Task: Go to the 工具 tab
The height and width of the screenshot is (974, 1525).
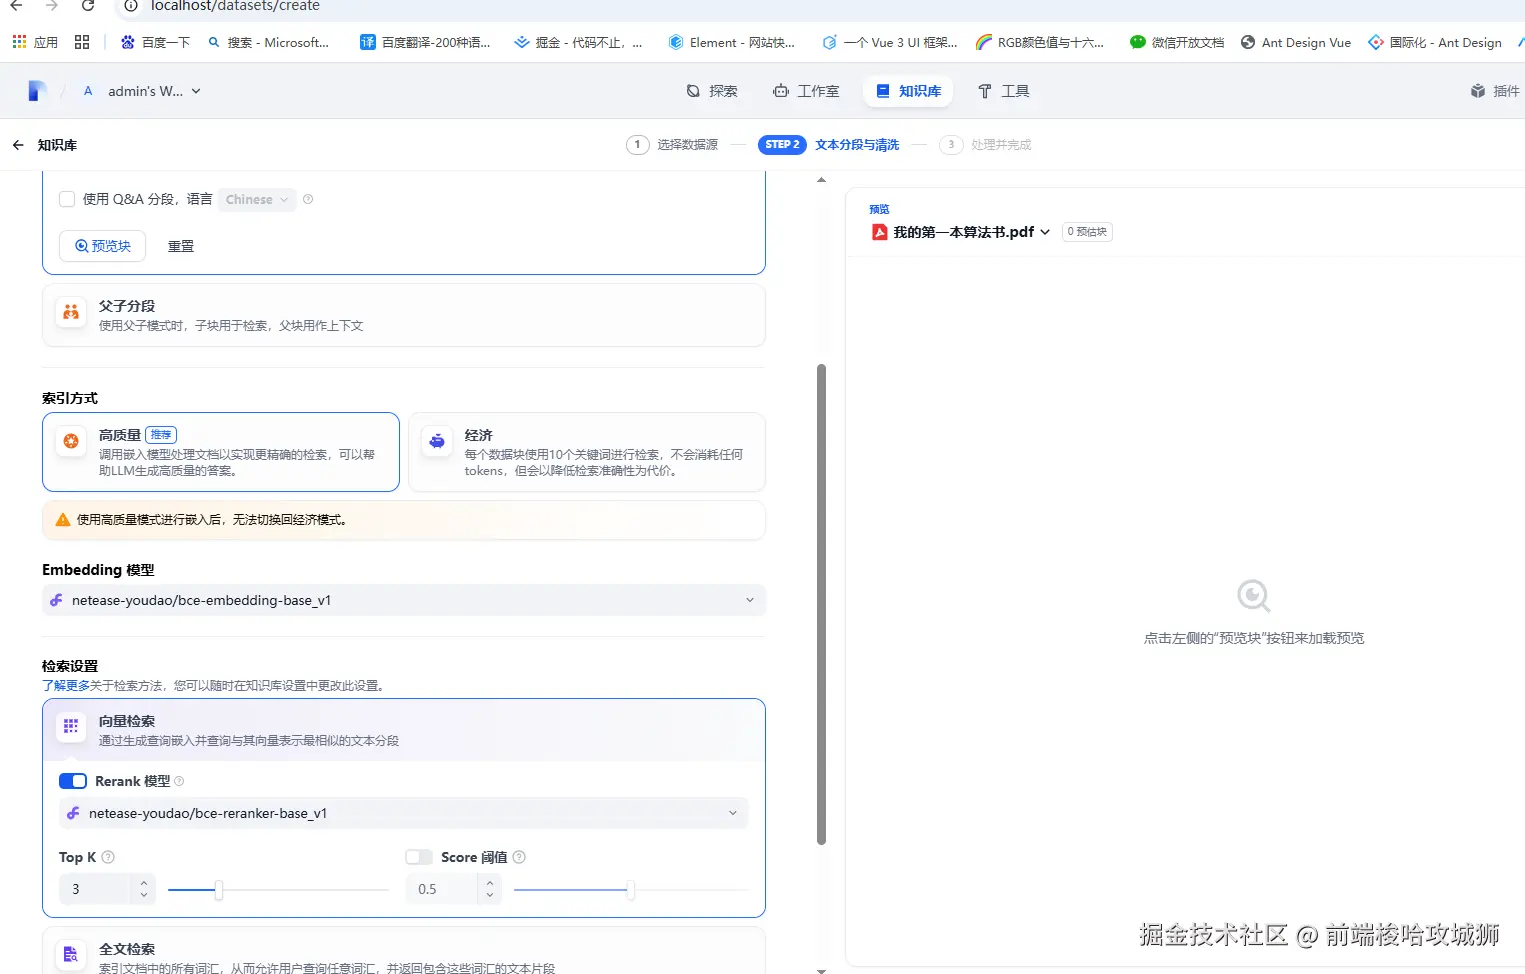Action: (x=1003, y=91)
